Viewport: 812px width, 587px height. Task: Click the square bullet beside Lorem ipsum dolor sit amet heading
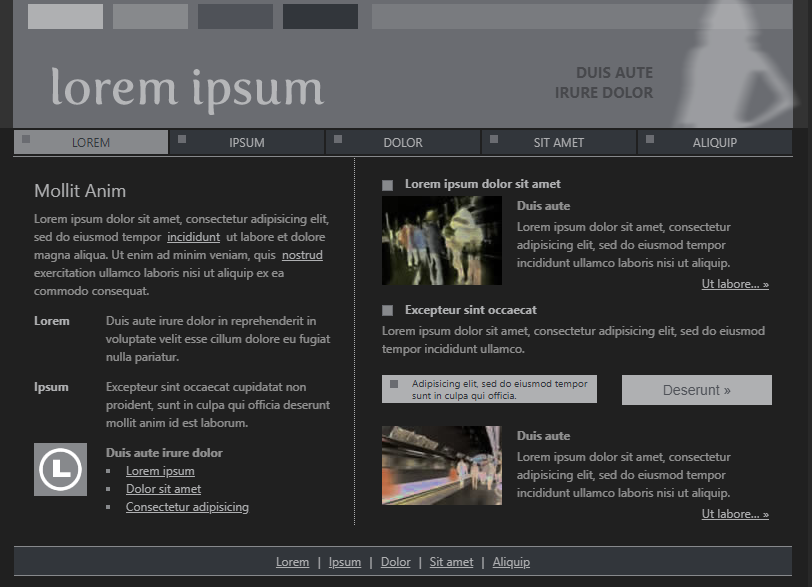coord(387,185)
